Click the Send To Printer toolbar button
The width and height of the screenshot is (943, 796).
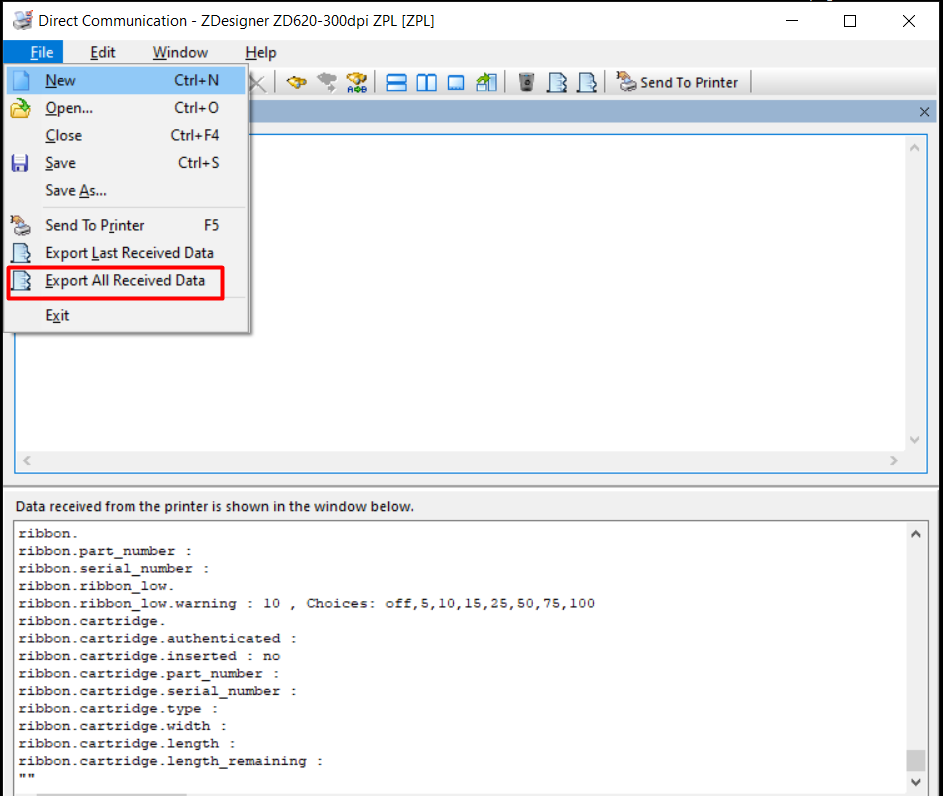point(677,82)
